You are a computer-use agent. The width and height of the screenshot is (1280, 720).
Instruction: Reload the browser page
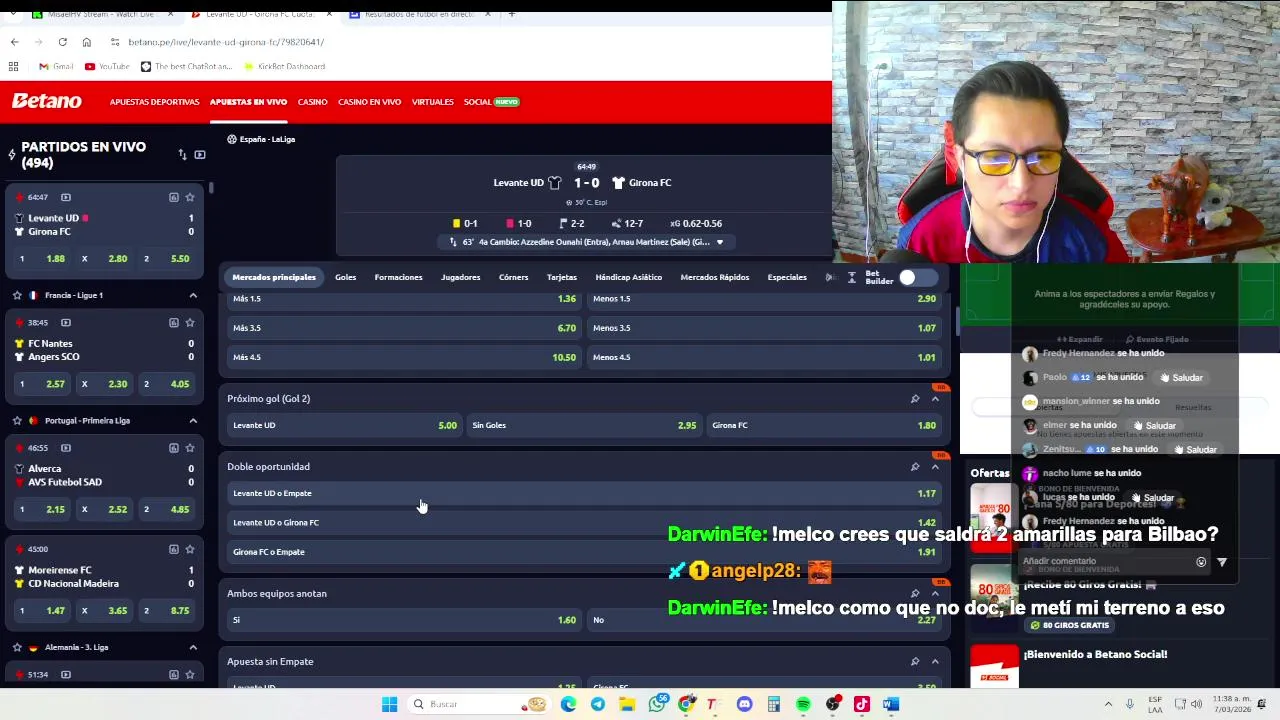tap(62, 42)
